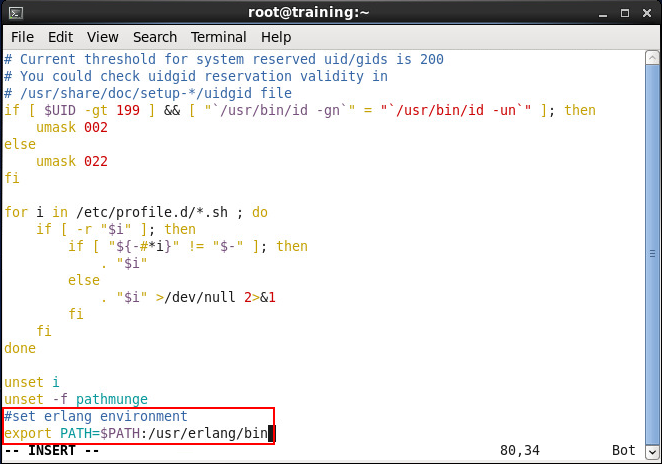
Task: Click the '-- INSERT --' mode indicator
Action: 52,450
